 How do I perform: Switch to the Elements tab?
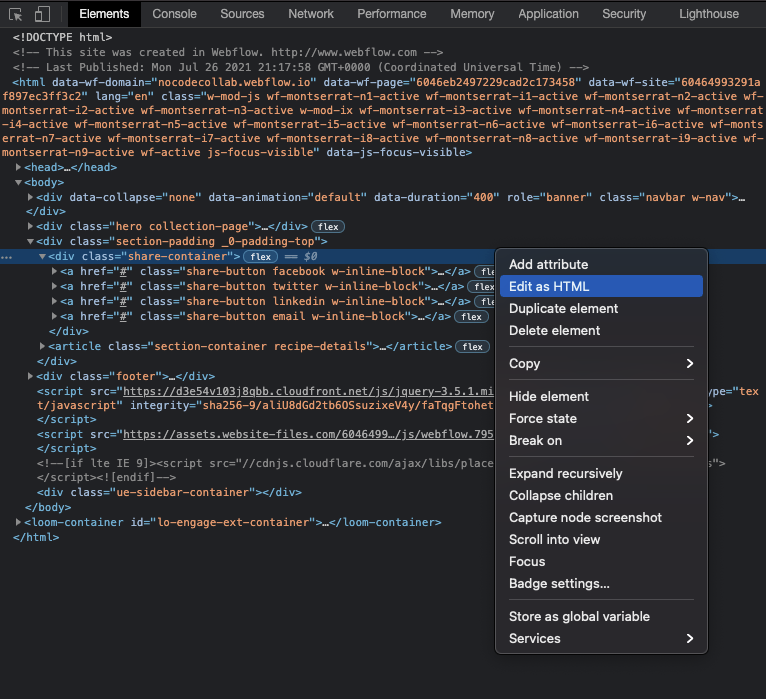point(104,14)
